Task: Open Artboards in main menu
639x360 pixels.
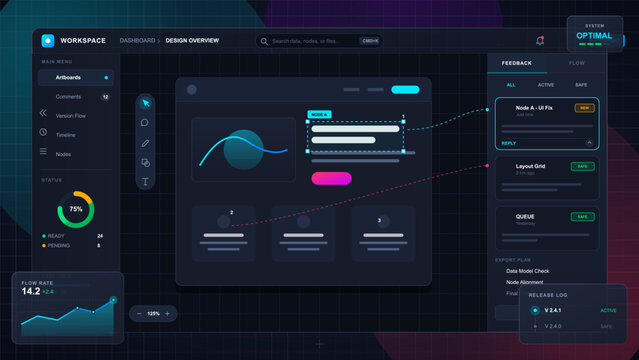Action: point(76,77)
